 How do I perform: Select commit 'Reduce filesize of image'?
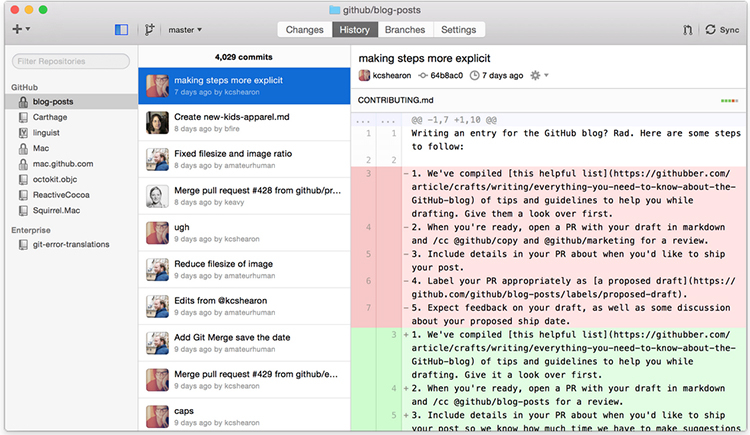(x=244, y=269)
